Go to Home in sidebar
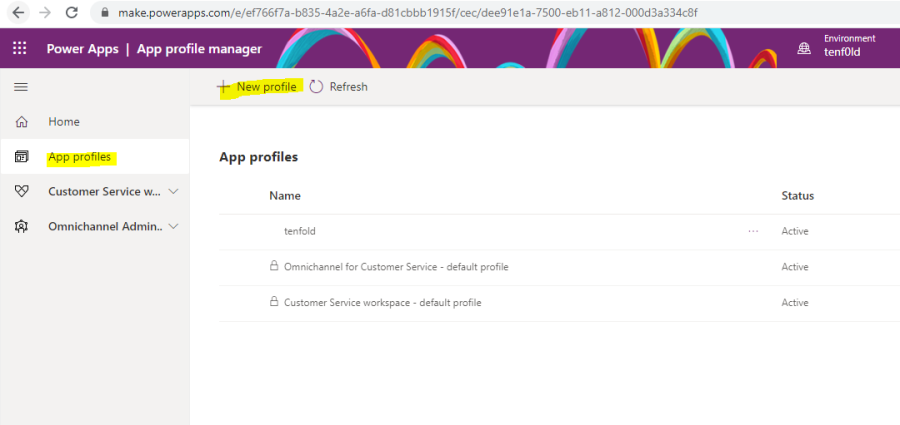900x425 pixels. (64, 122)
